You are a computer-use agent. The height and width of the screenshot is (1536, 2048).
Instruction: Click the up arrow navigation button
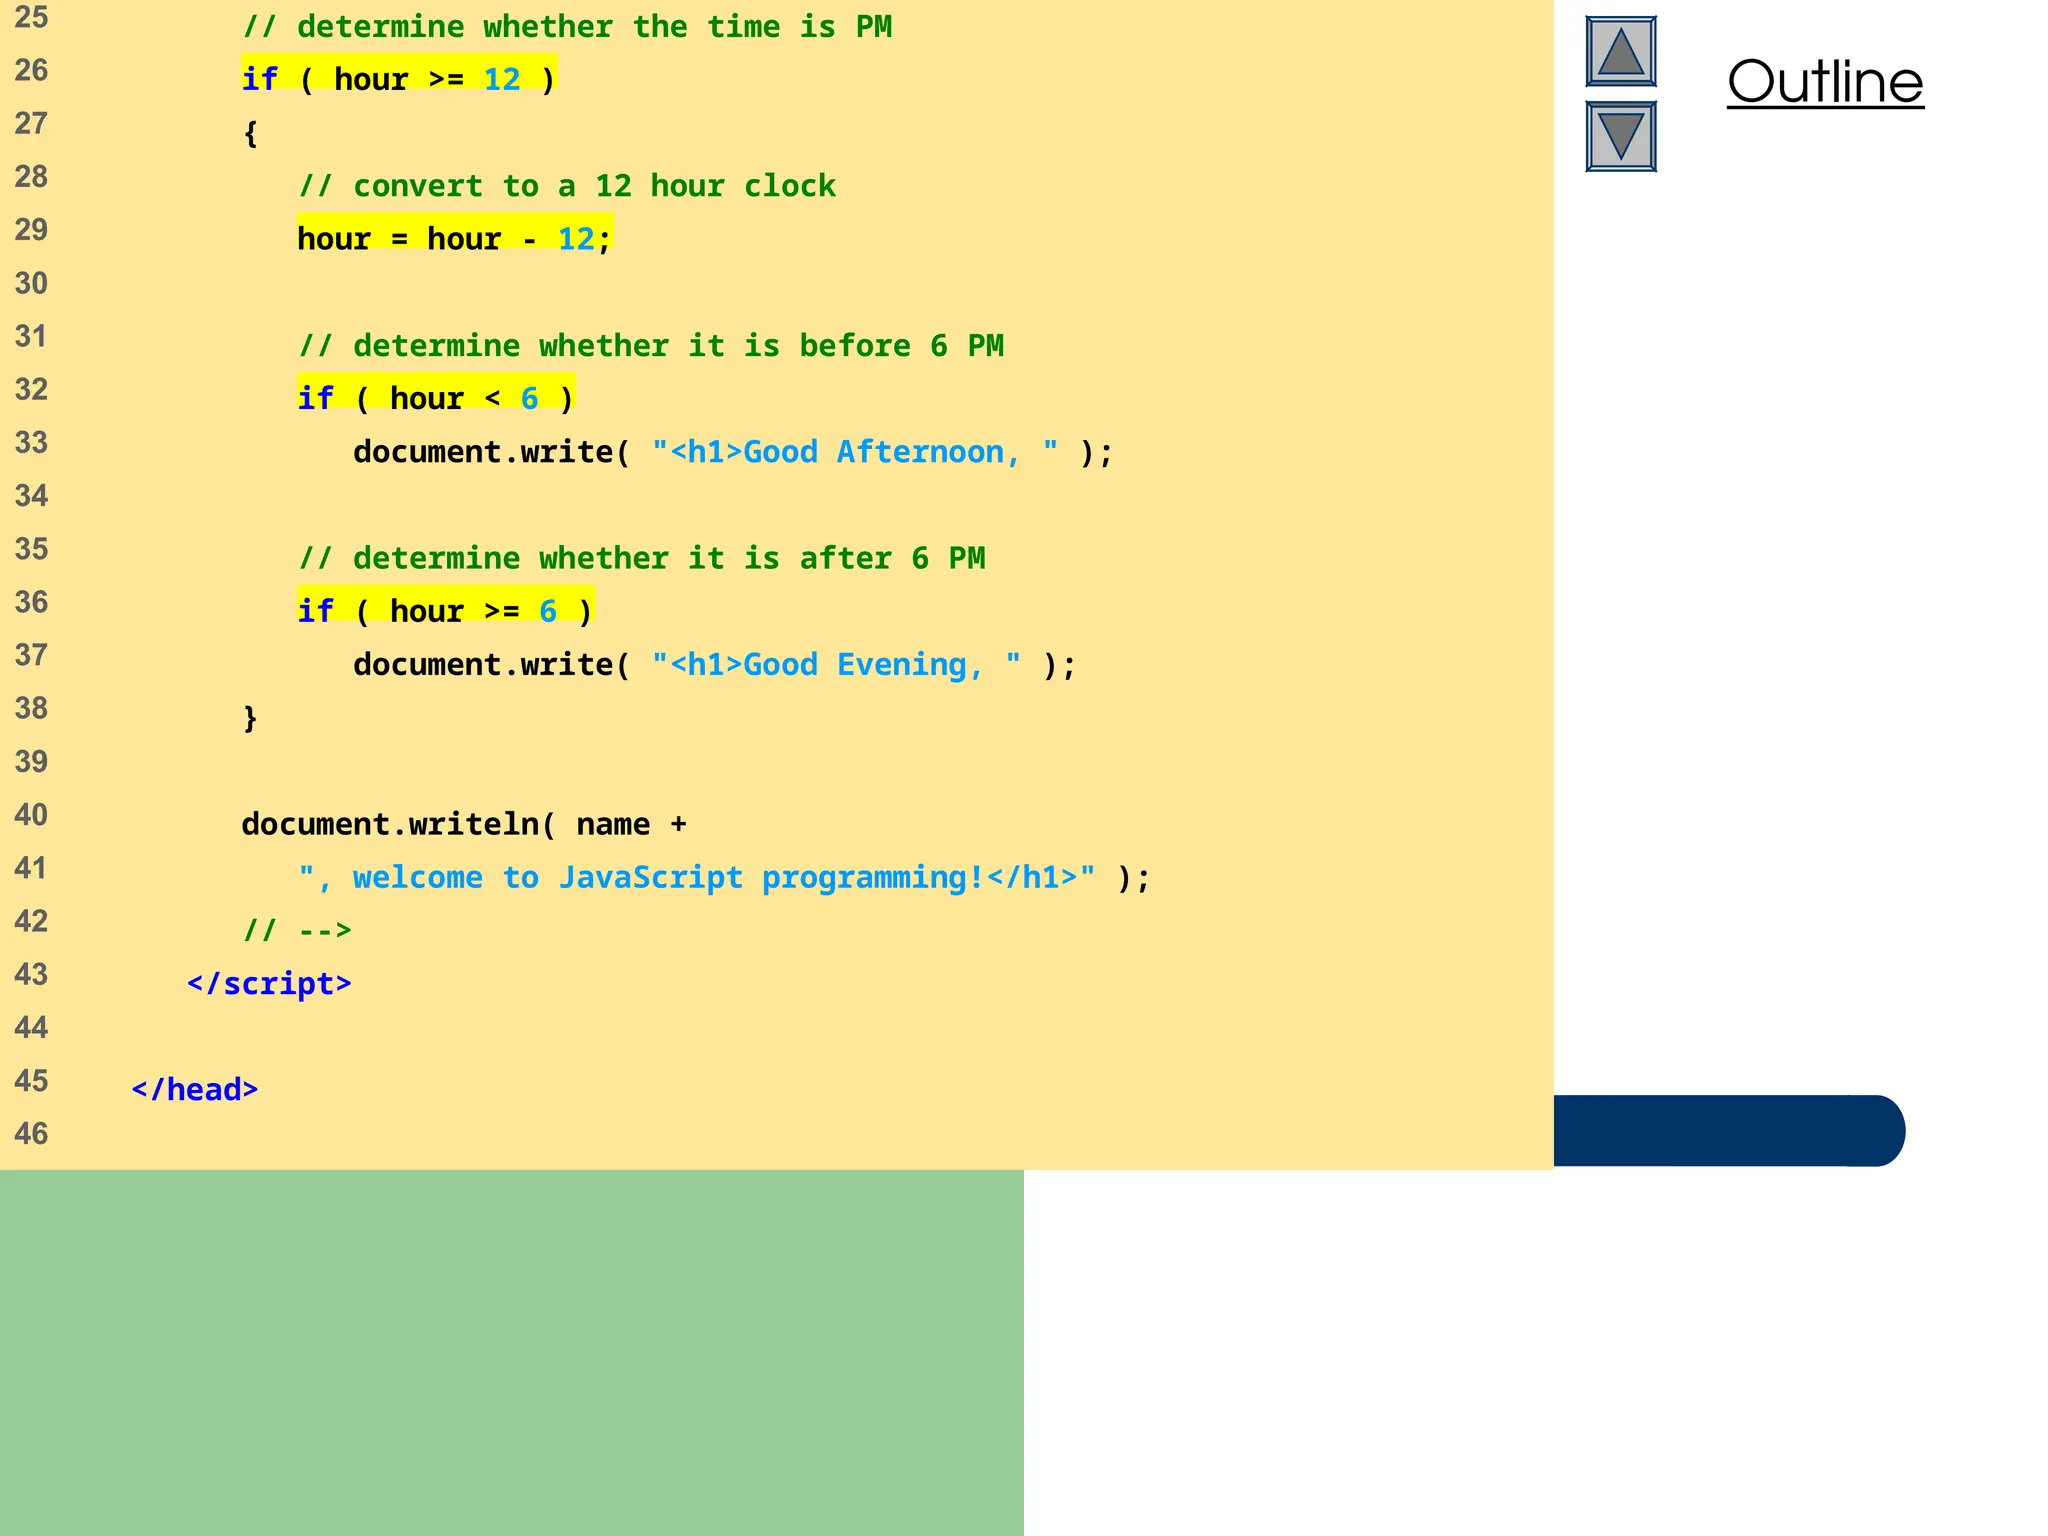[x=1621, y=51]
